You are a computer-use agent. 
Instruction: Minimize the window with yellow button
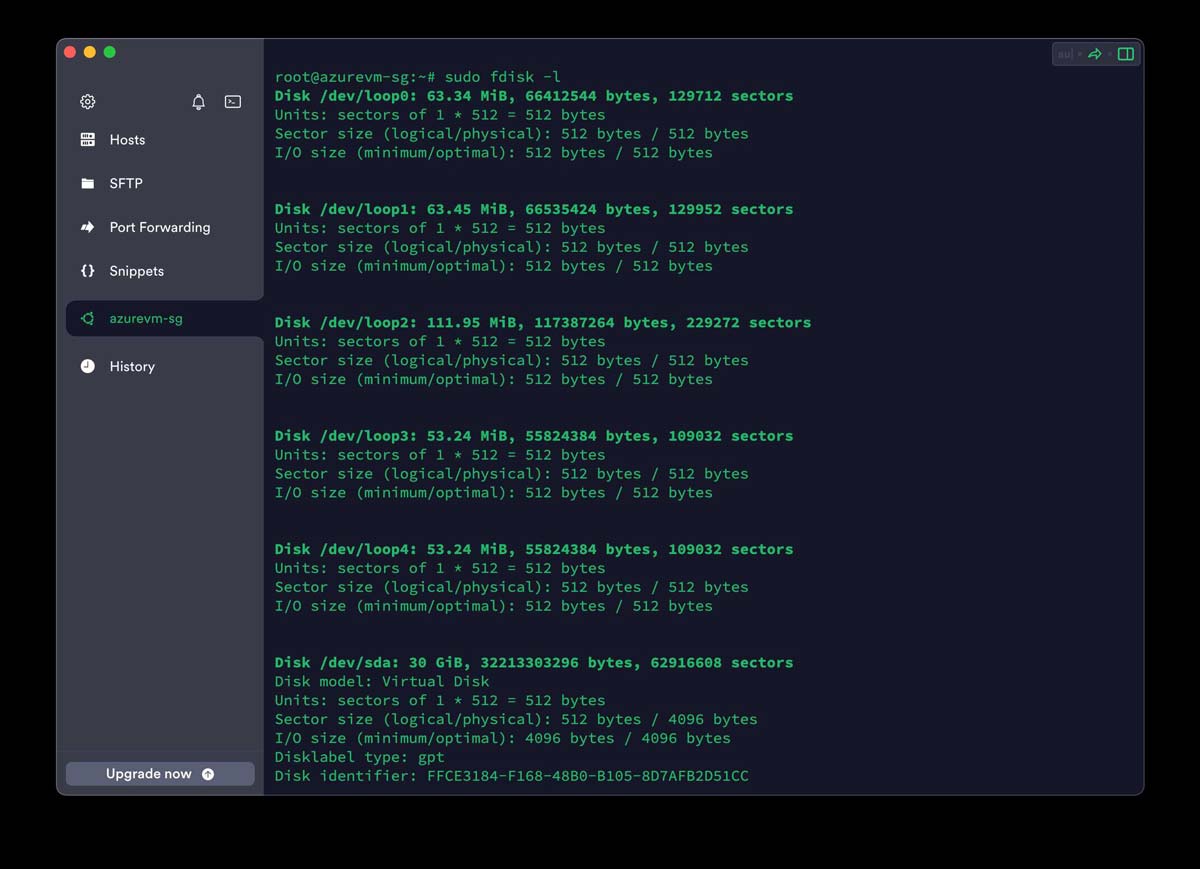pos(90,52)
